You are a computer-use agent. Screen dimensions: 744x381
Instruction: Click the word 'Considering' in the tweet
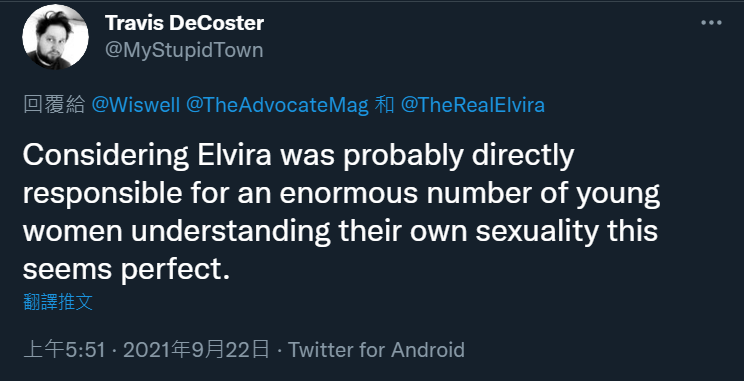pos(106,156)
